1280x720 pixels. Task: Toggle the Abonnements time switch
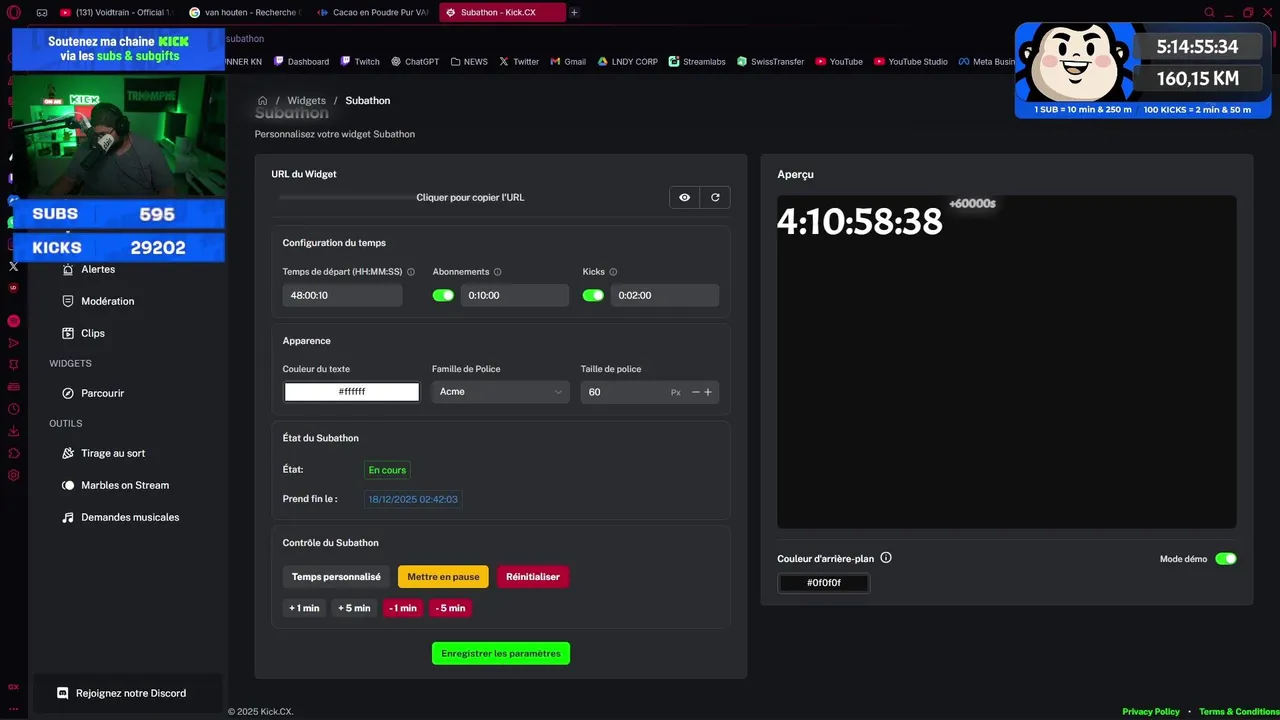(443, 296)
